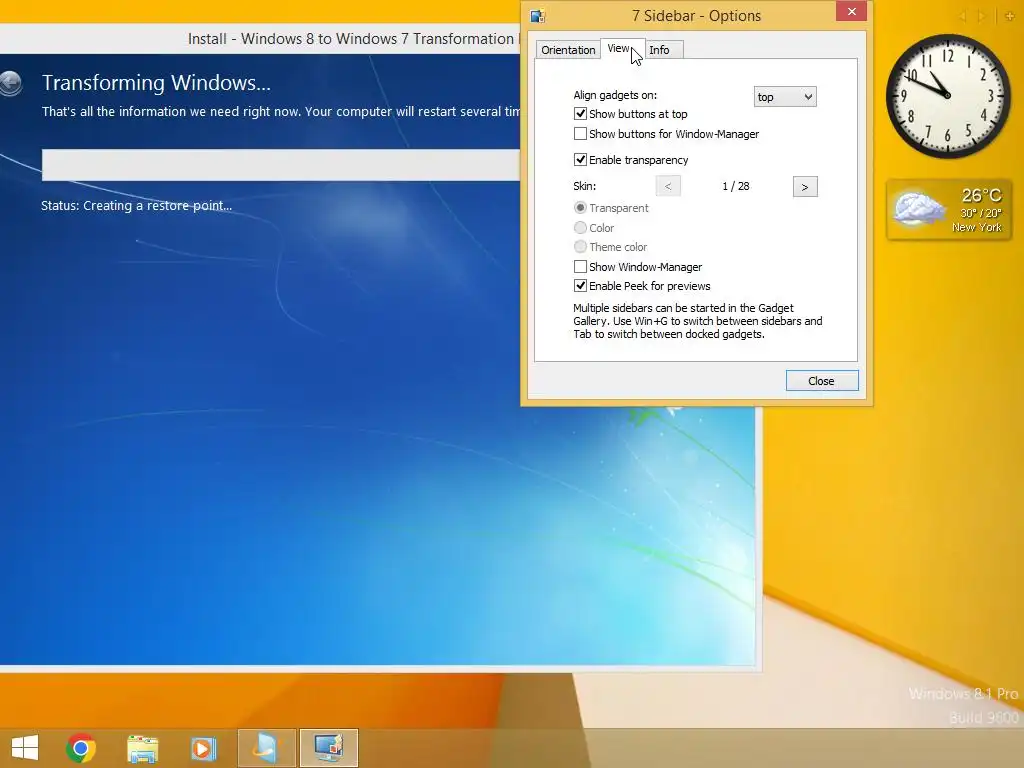1024x768 pixels.
Task: Go to the next skin
Action: point(805,187)
